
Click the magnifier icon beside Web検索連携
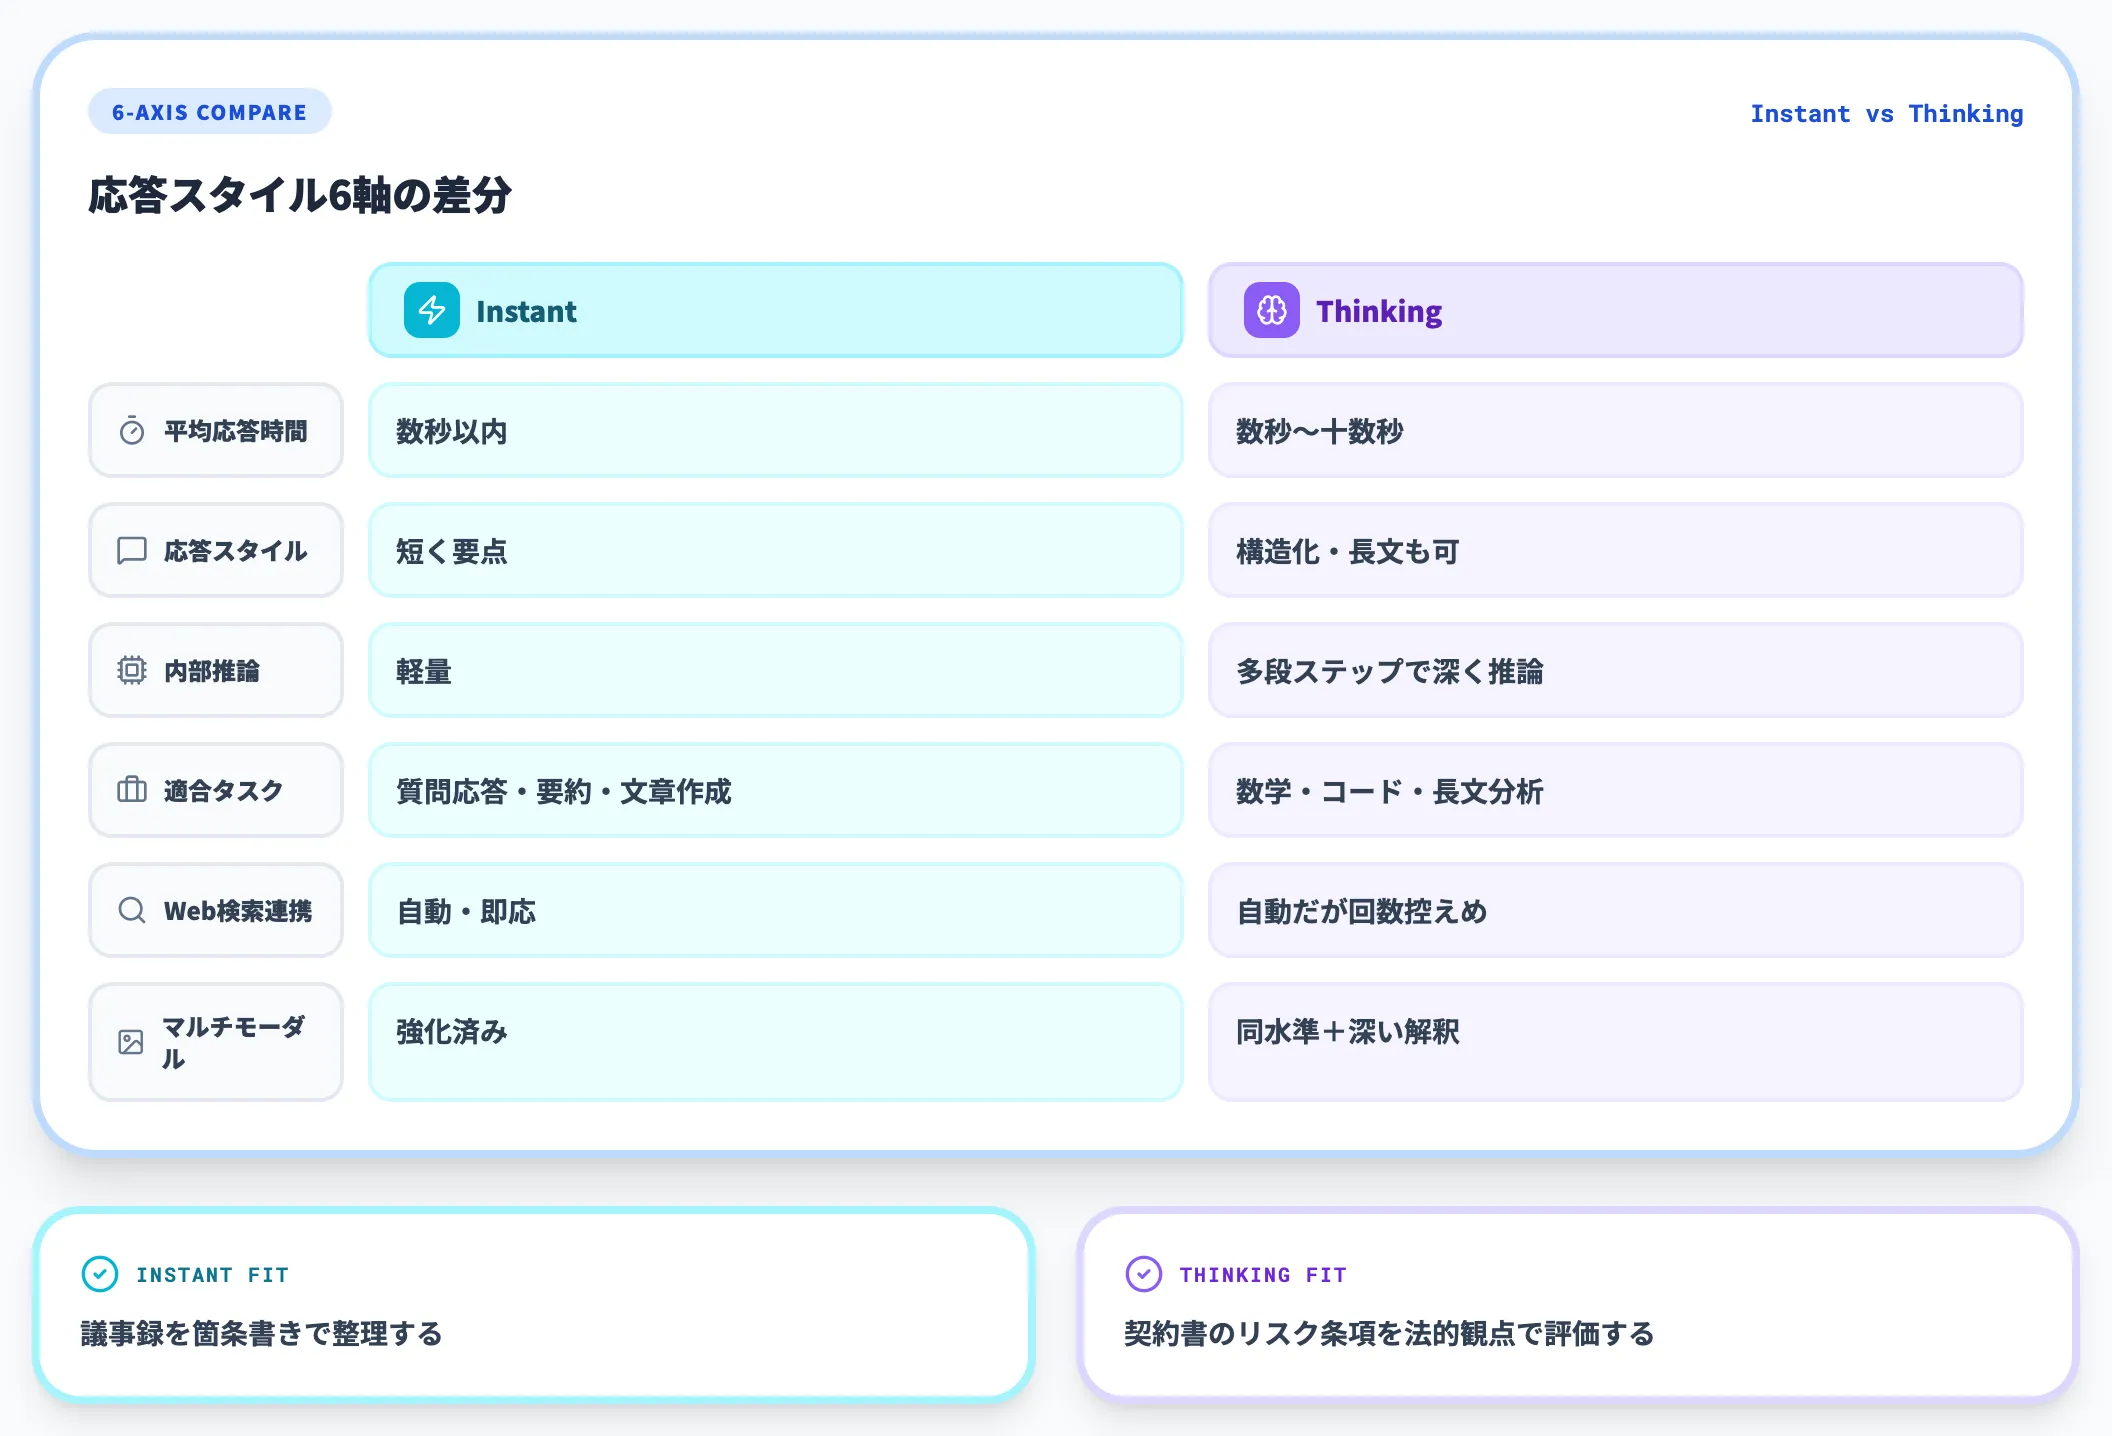click(x=132, y=910)
